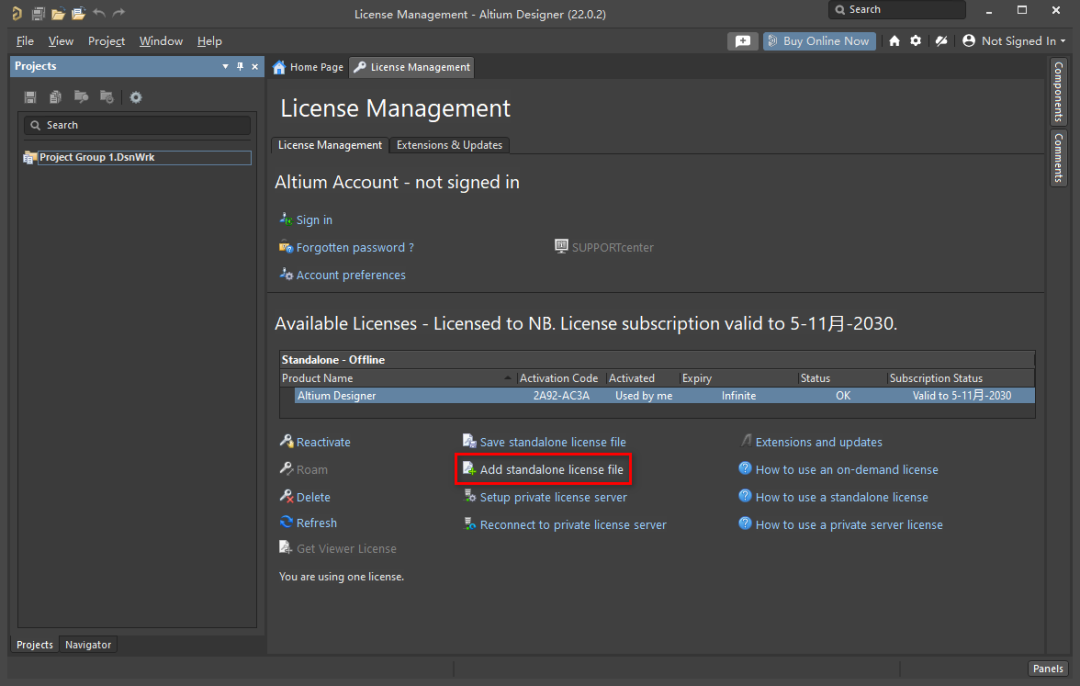This screenshot has height=686, width=1080.
Task: Open the Projects panel dropdown arrow
Action: [x=225, y=67]
